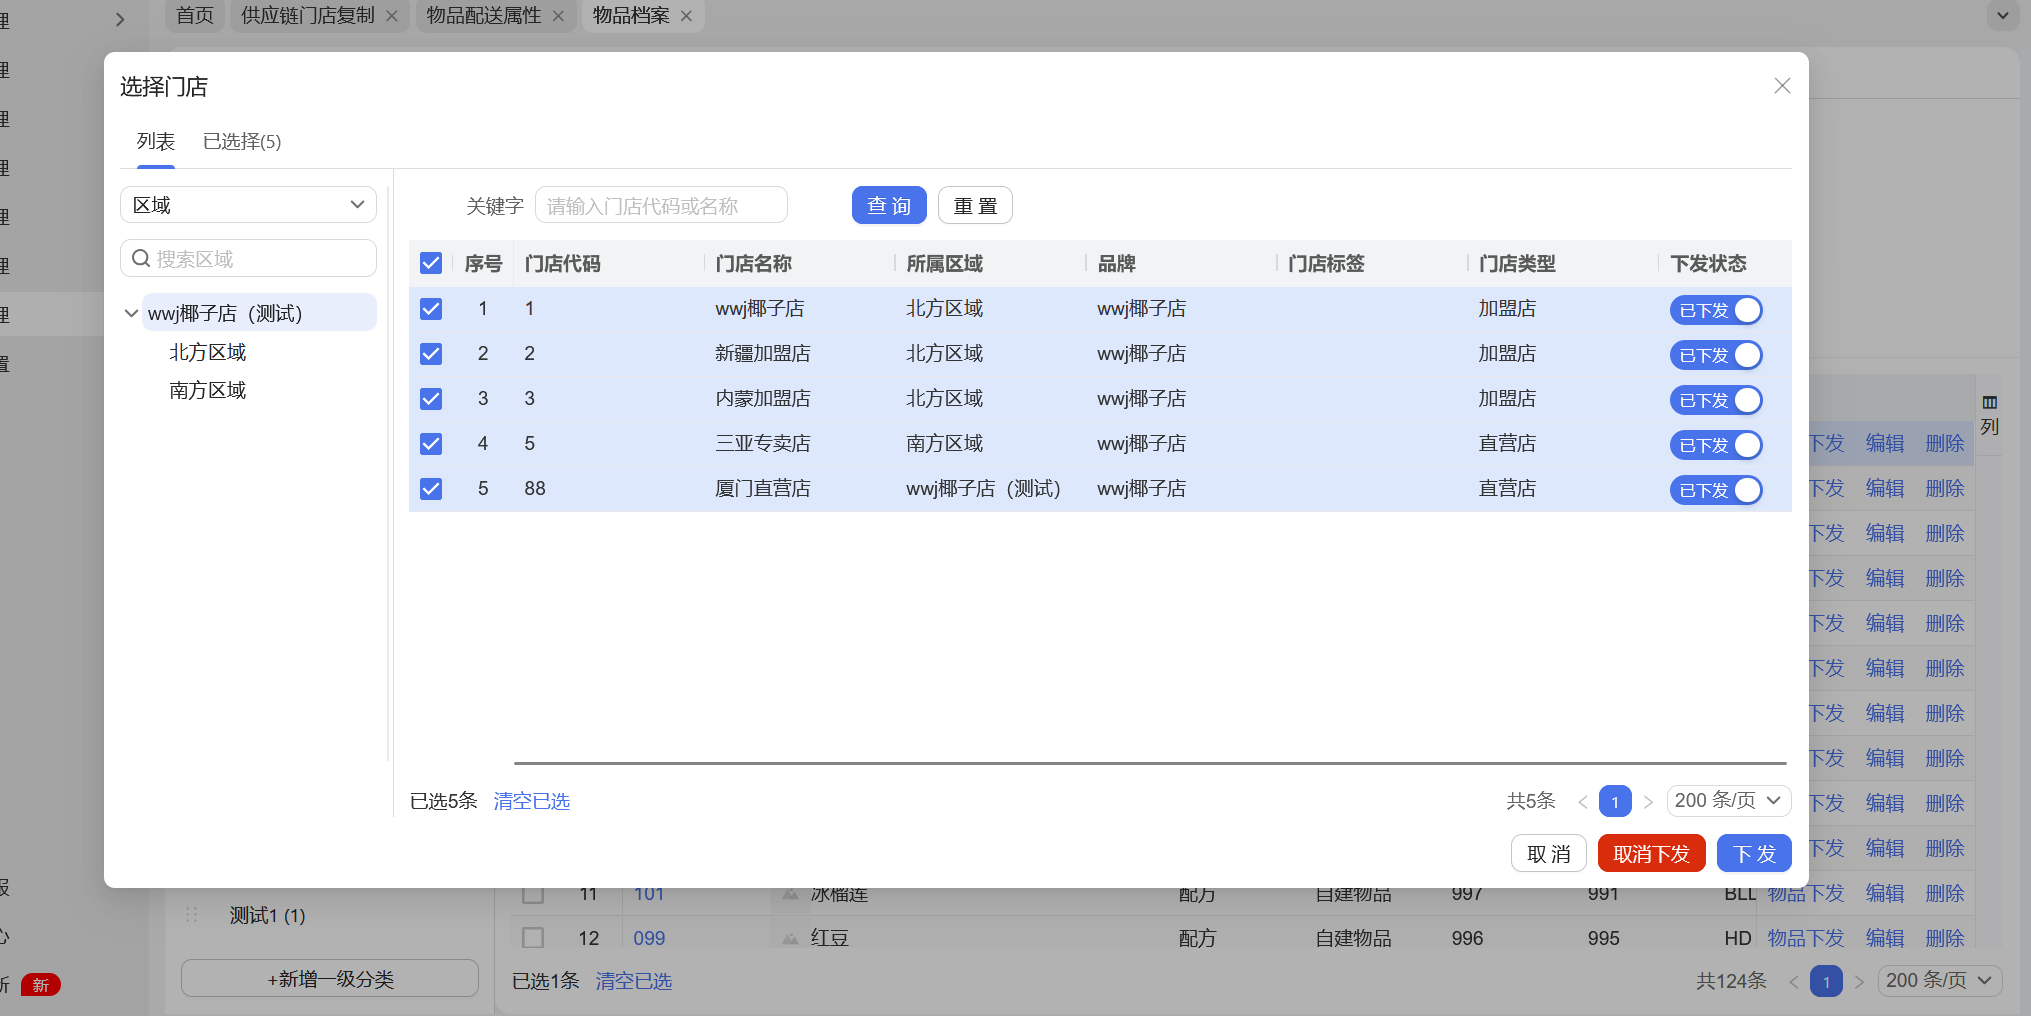
Task: Close the 物品档案 tab using its X
Action: coord(686,16)
